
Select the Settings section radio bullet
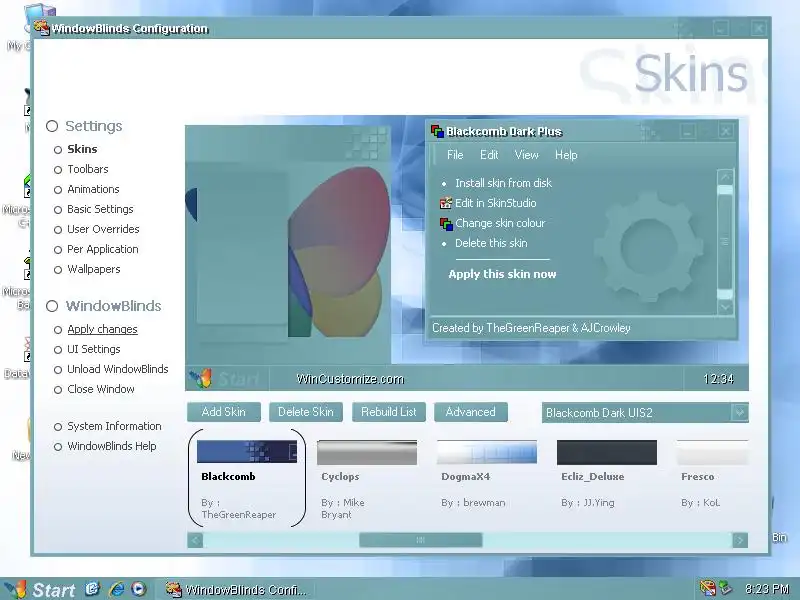coord(52,126)
